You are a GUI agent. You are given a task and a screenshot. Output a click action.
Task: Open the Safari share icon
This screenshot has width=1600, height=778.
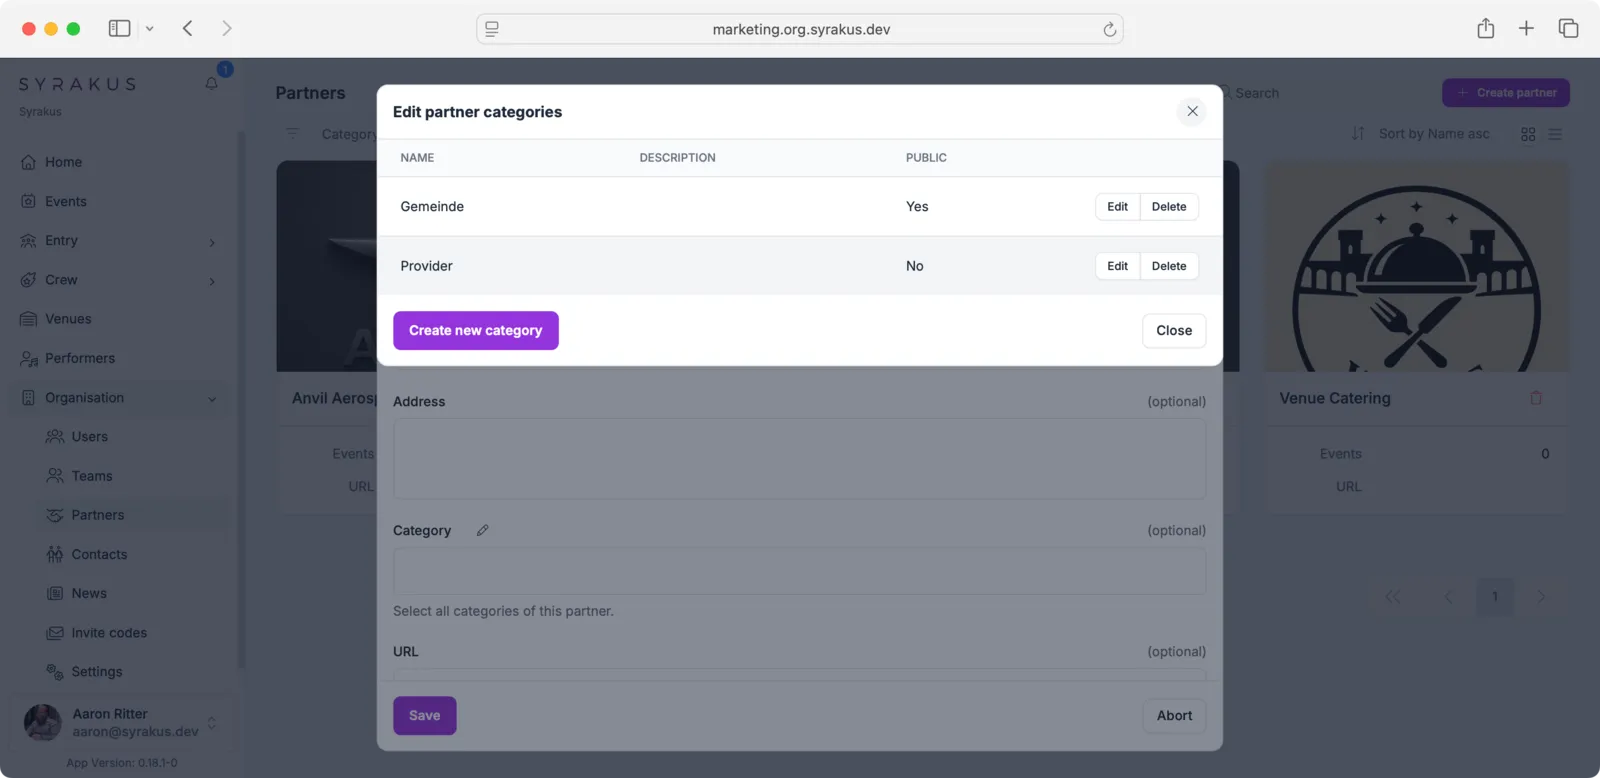tap(1485, 29)
